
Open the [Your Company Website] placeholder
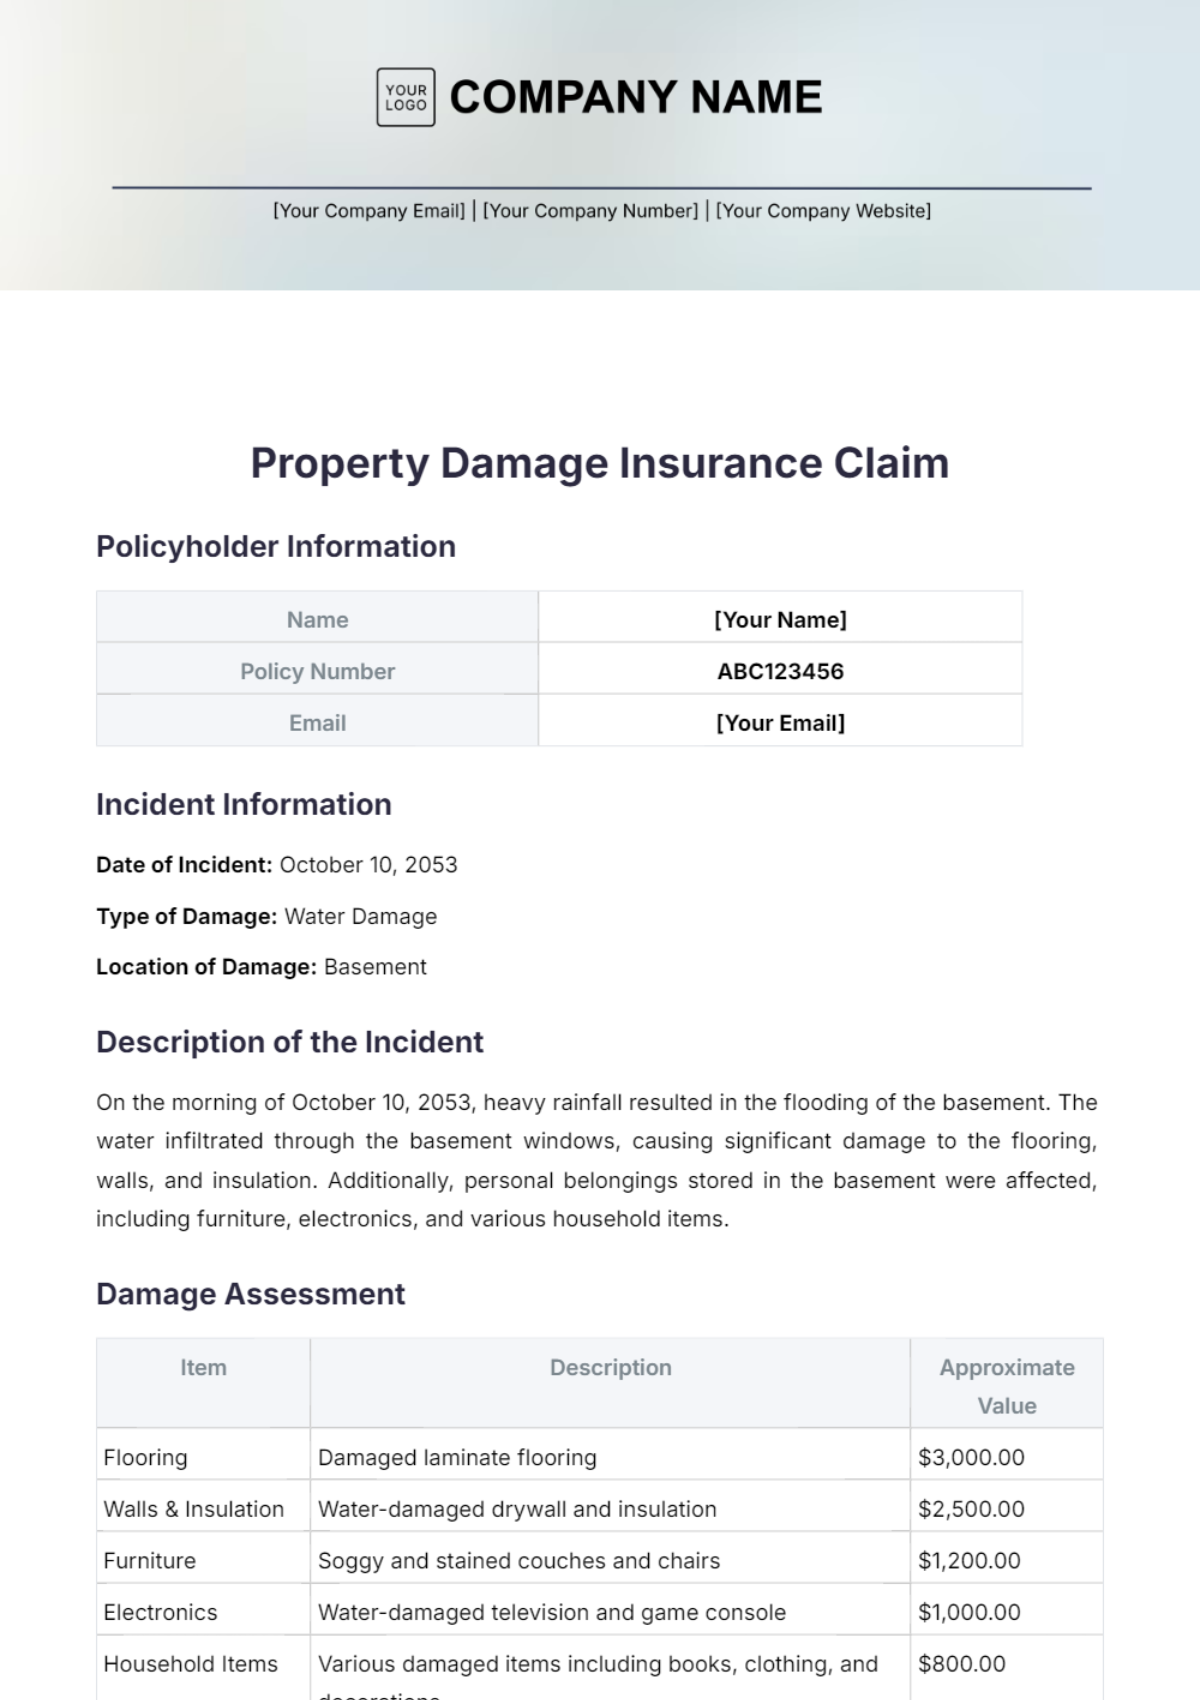823,211
